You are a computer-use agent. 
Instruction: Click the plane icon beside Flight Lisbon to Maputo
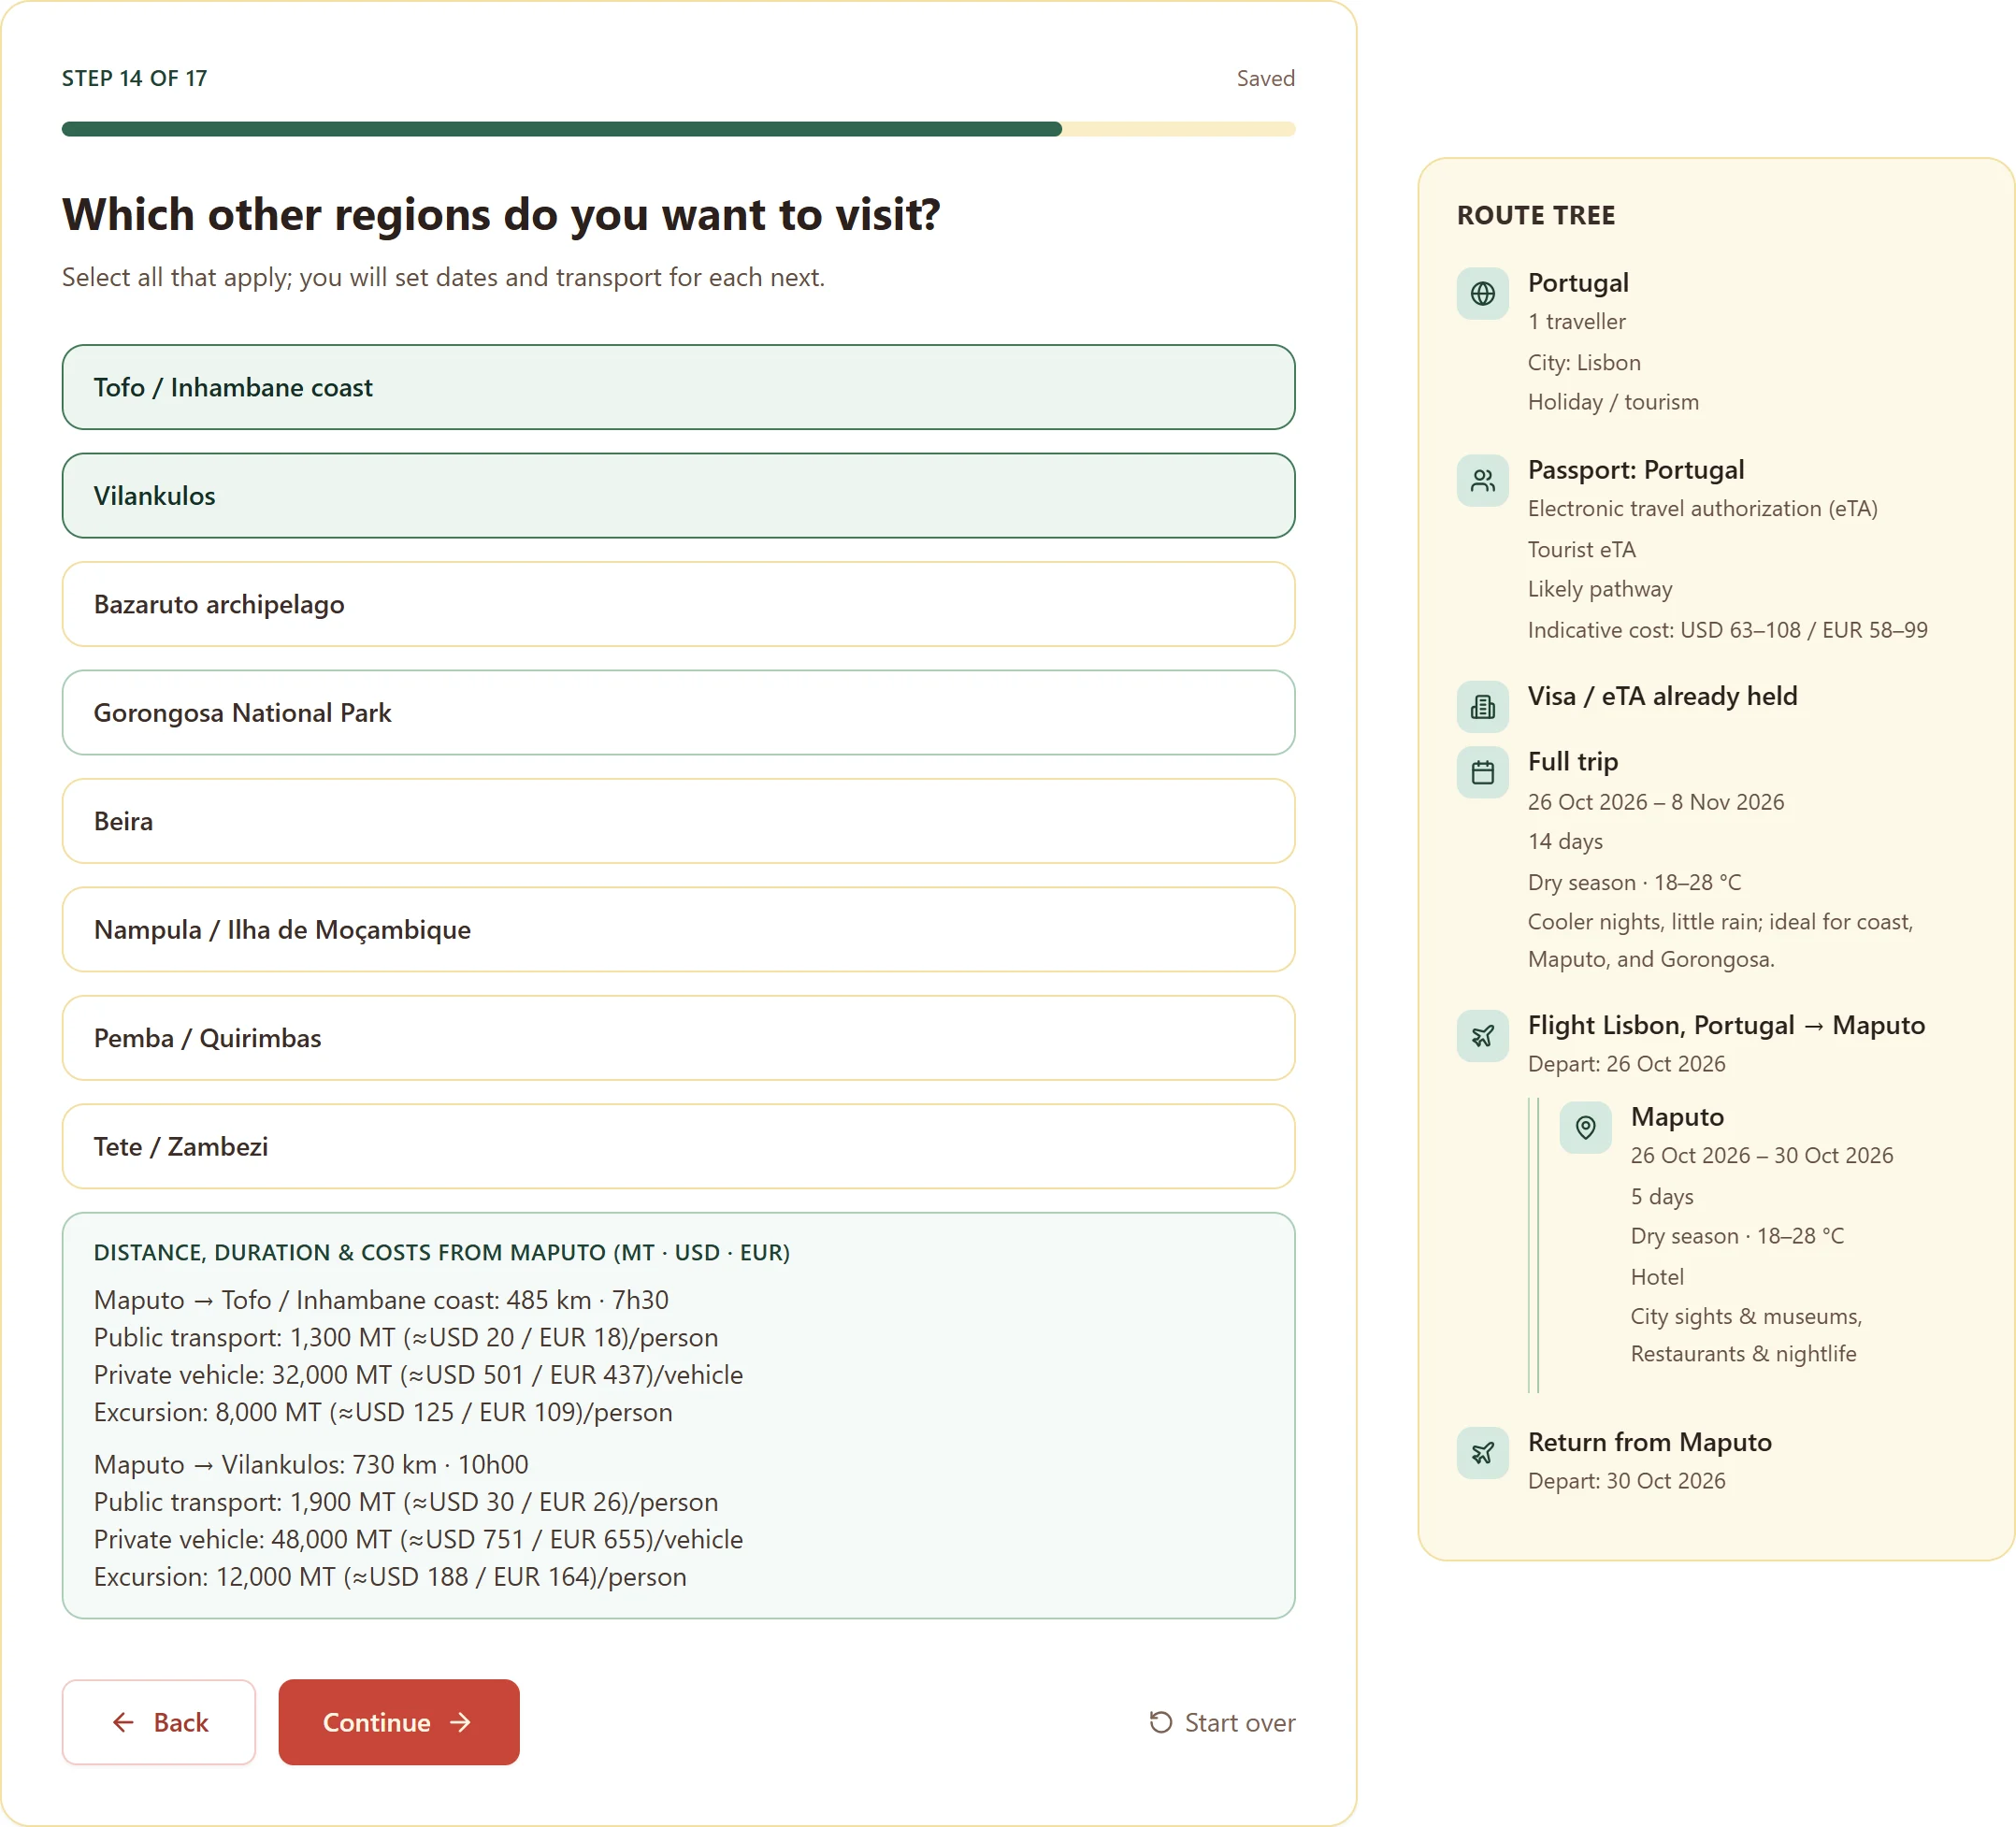[1482, 1036]
